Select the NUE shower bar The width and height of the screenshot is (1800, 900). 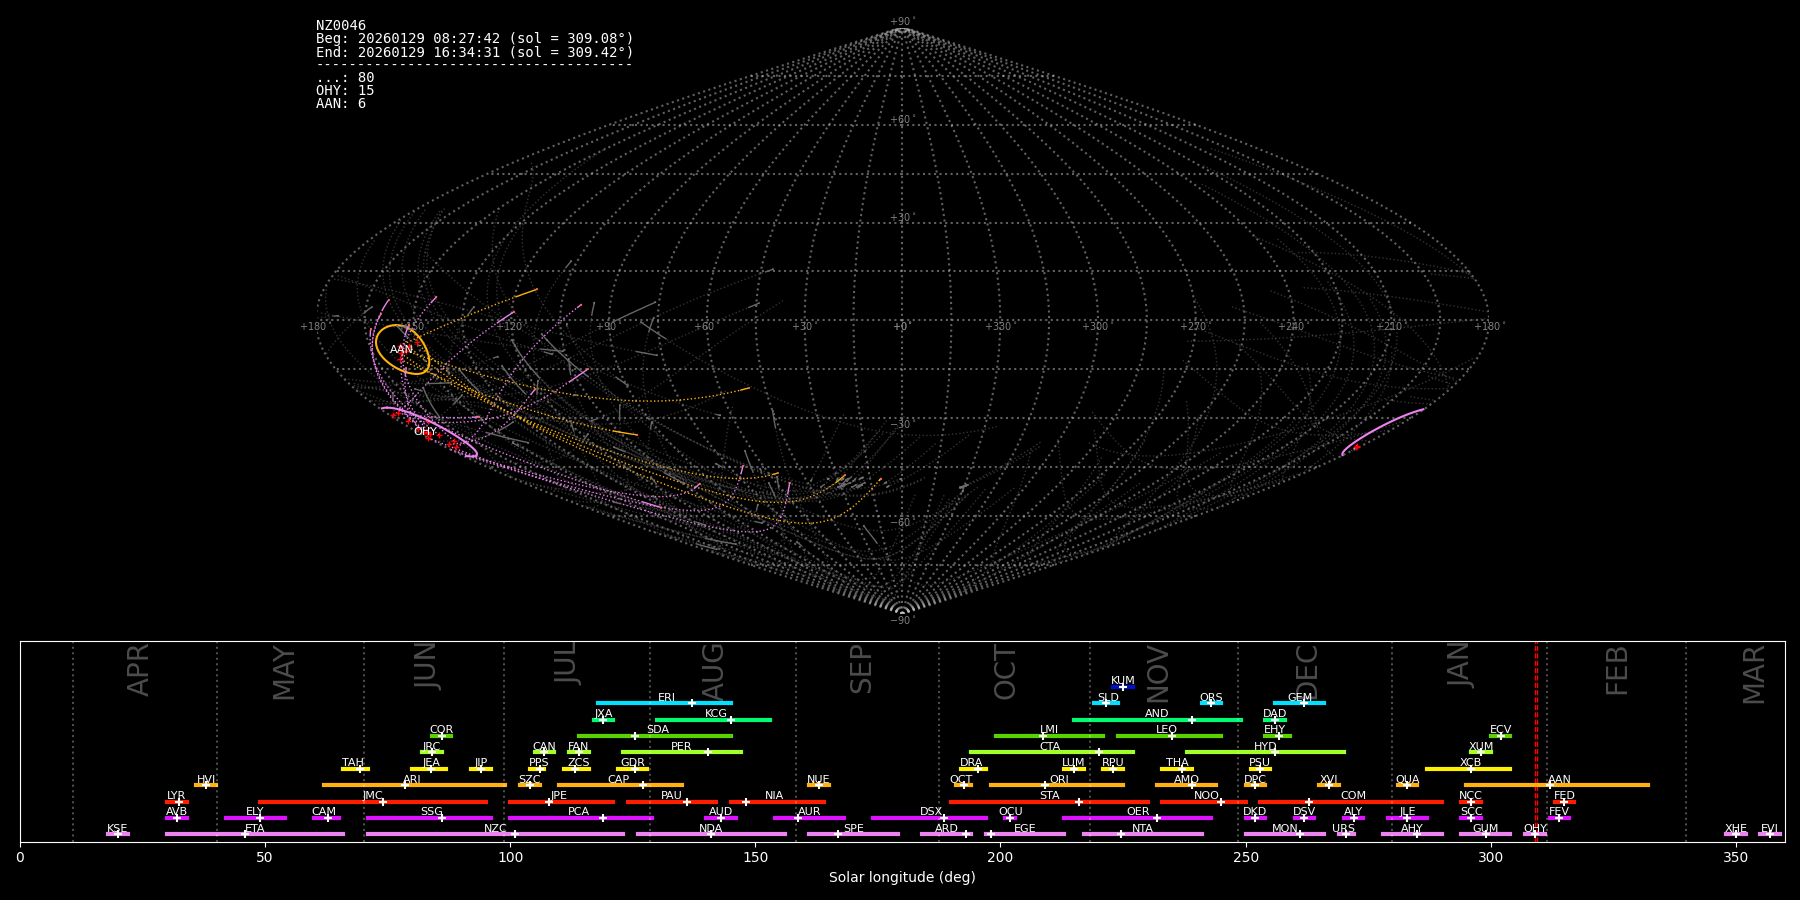819,785
